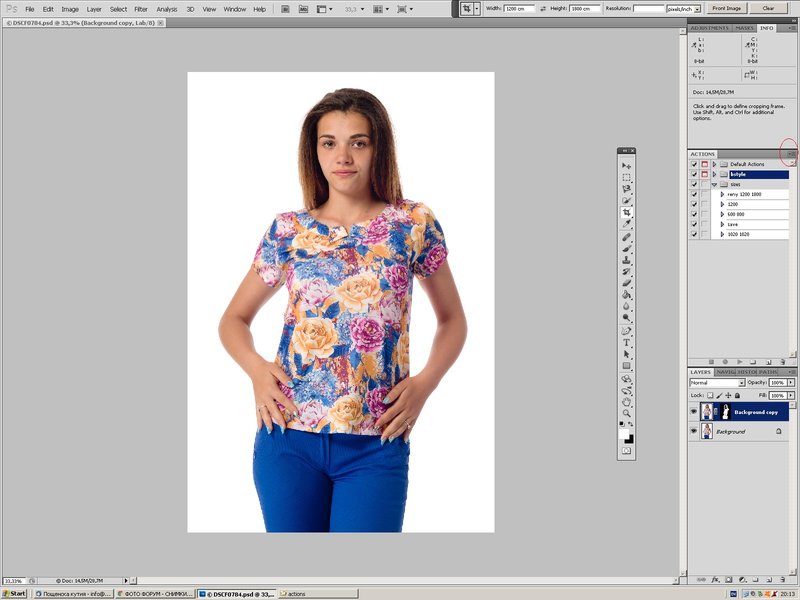This screenshot has height=600, width=800.
Task: Select the Clone Stamp tool
Action: pos(627,260)
